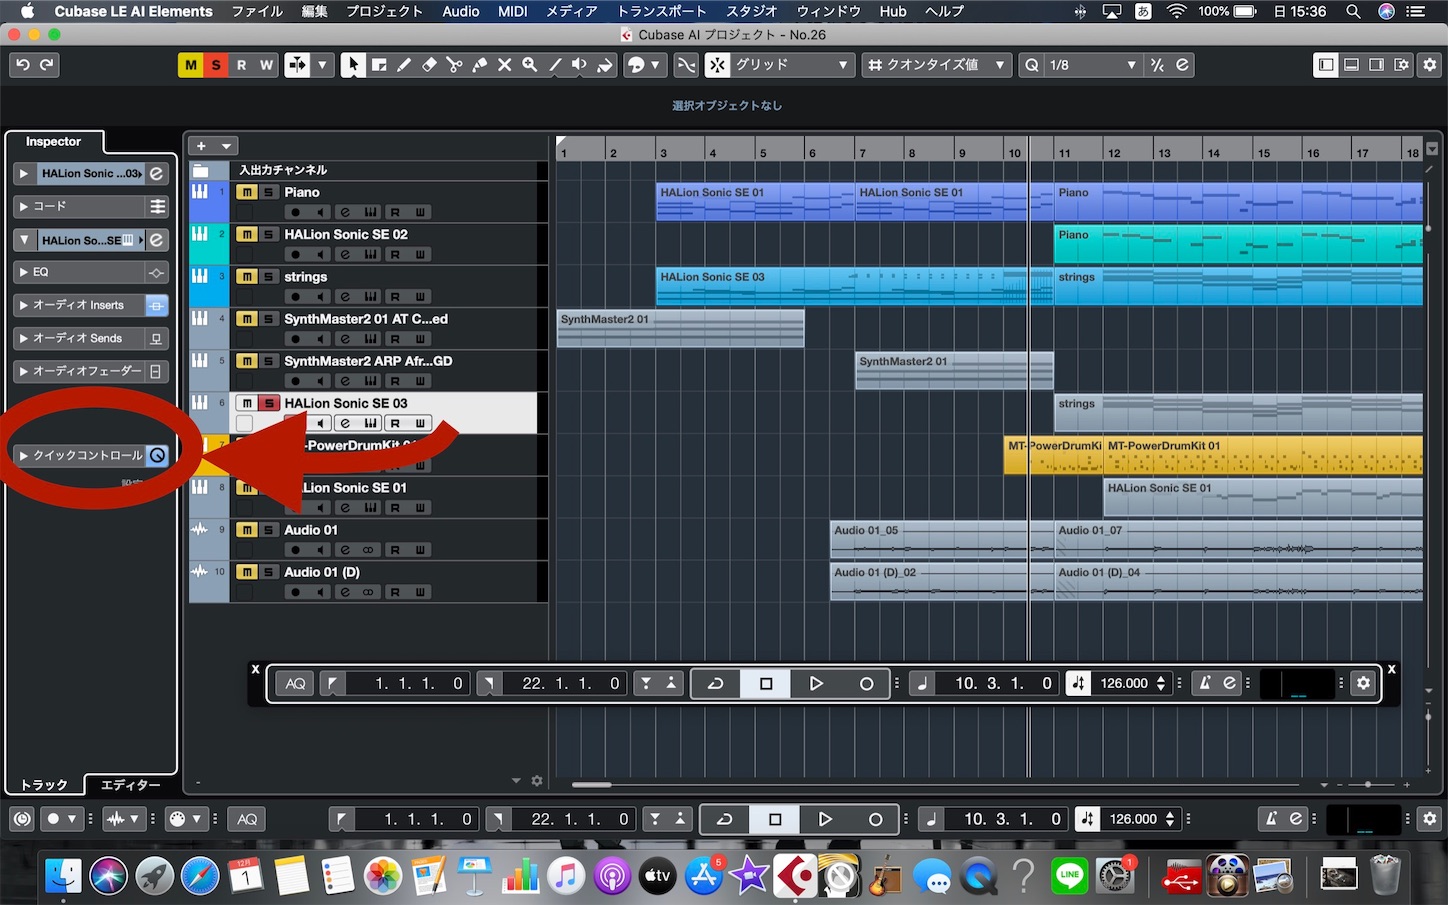Viewport: 1448px width, 905px height.
Task: Click the floating transport panel's Stop button
Action: coord(766,683)
